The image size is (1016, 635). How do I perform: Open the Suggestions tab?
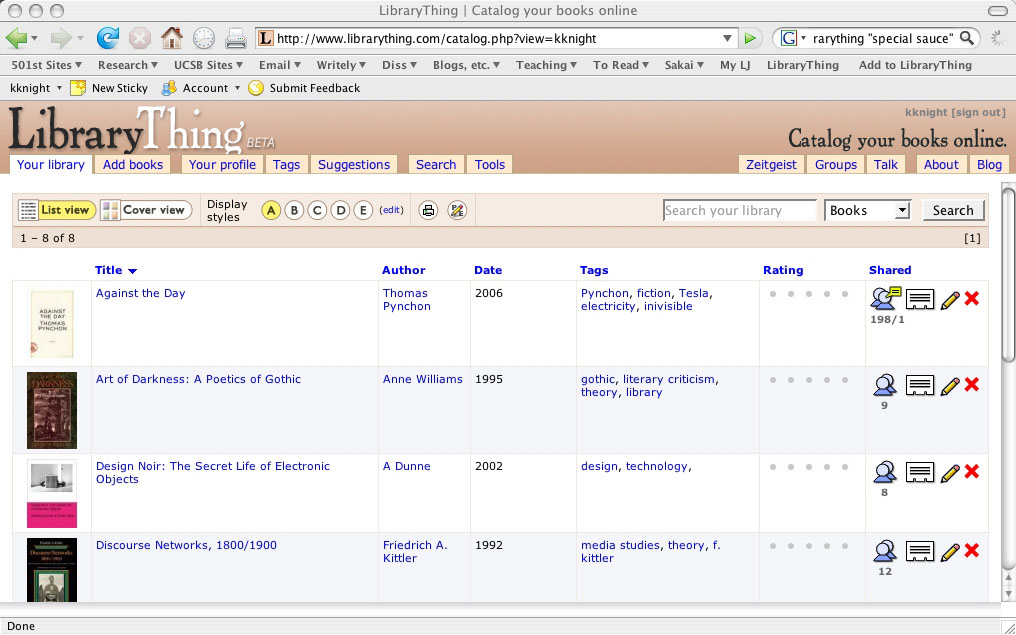tap(354, 165)
